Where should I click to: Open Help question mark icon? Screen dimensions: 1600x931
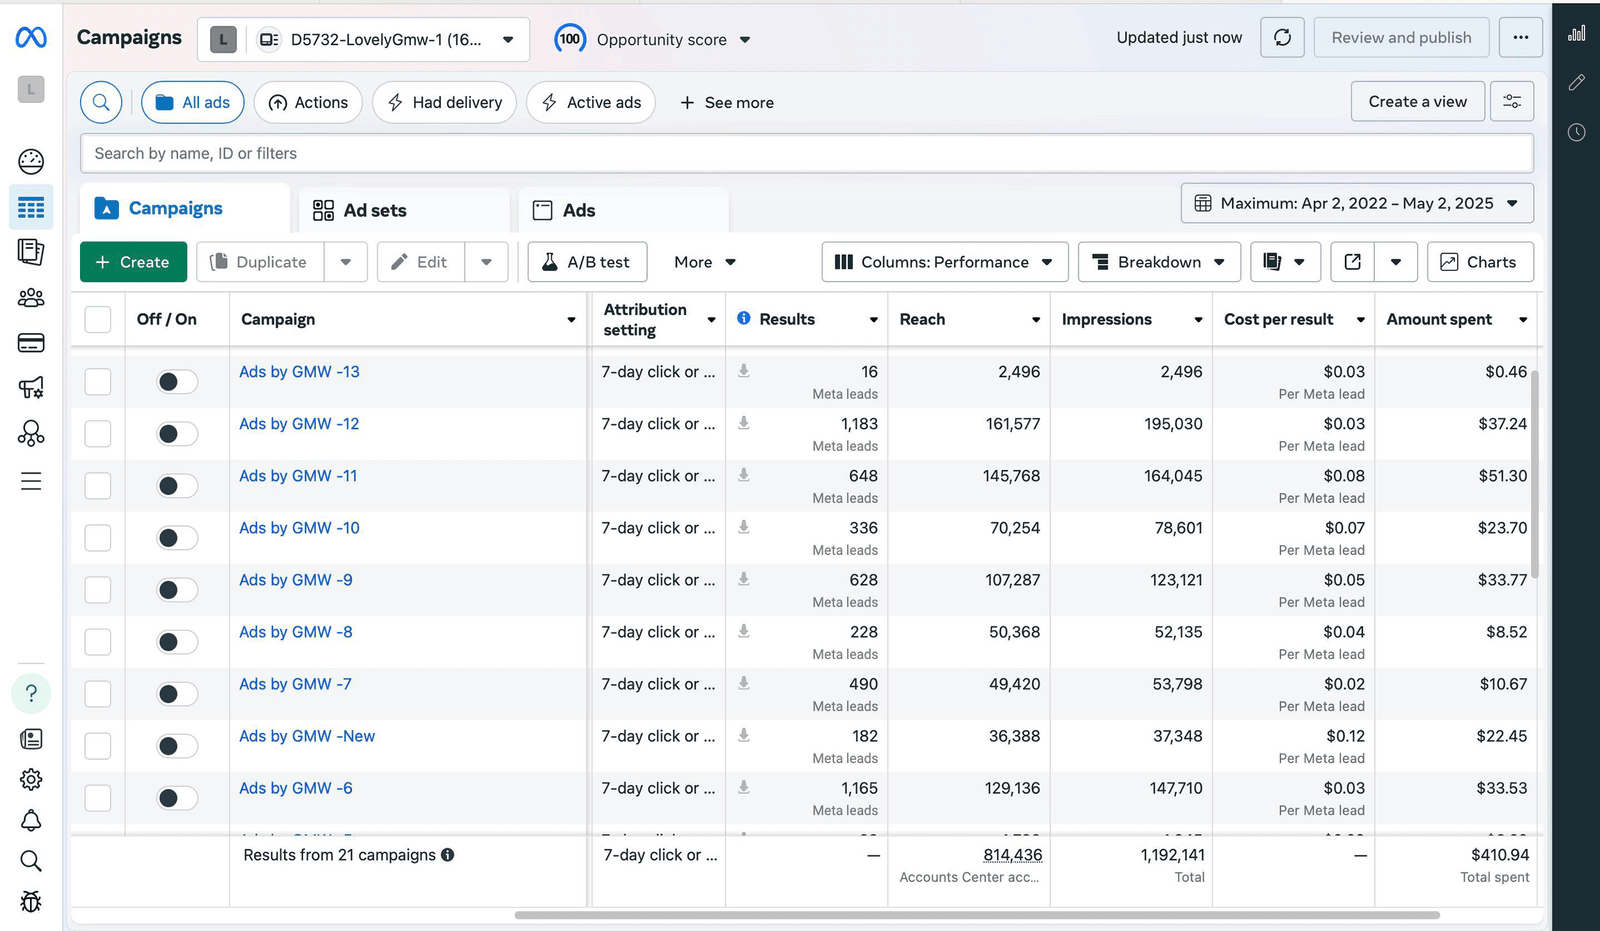coord(31,693)
